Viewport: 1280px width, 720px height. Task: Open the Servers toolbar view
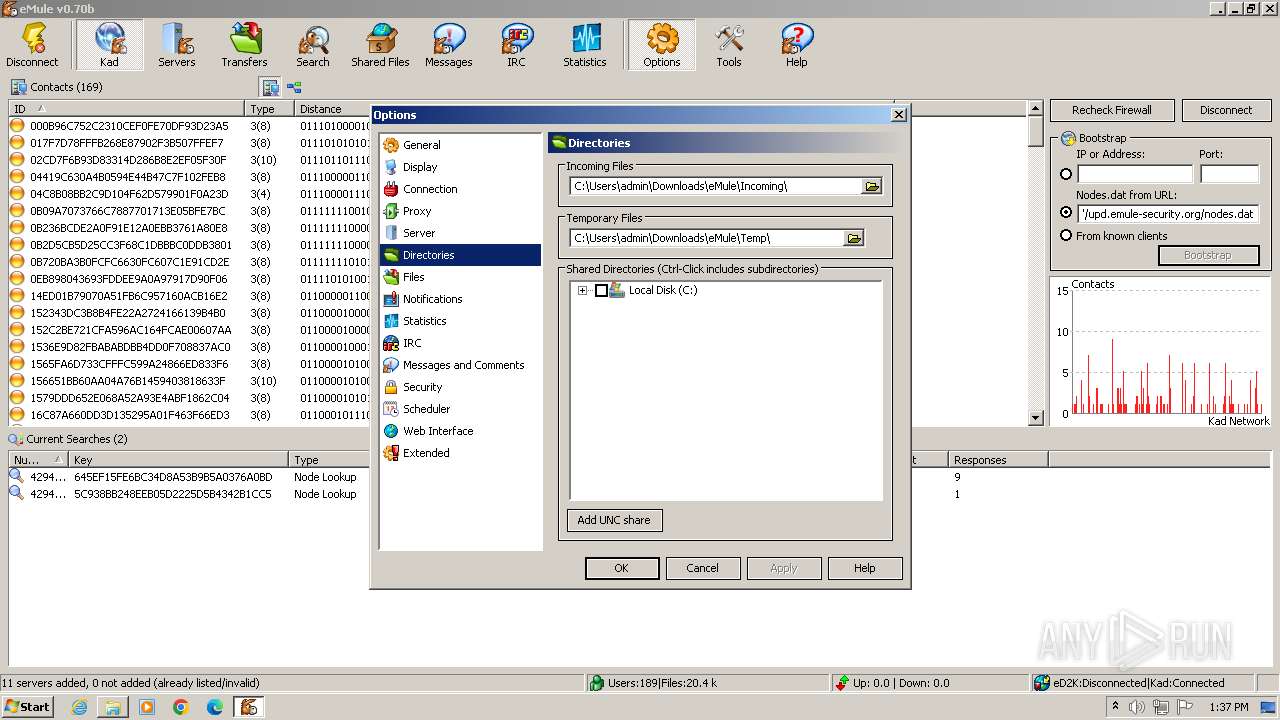click(x=177, y=45)
